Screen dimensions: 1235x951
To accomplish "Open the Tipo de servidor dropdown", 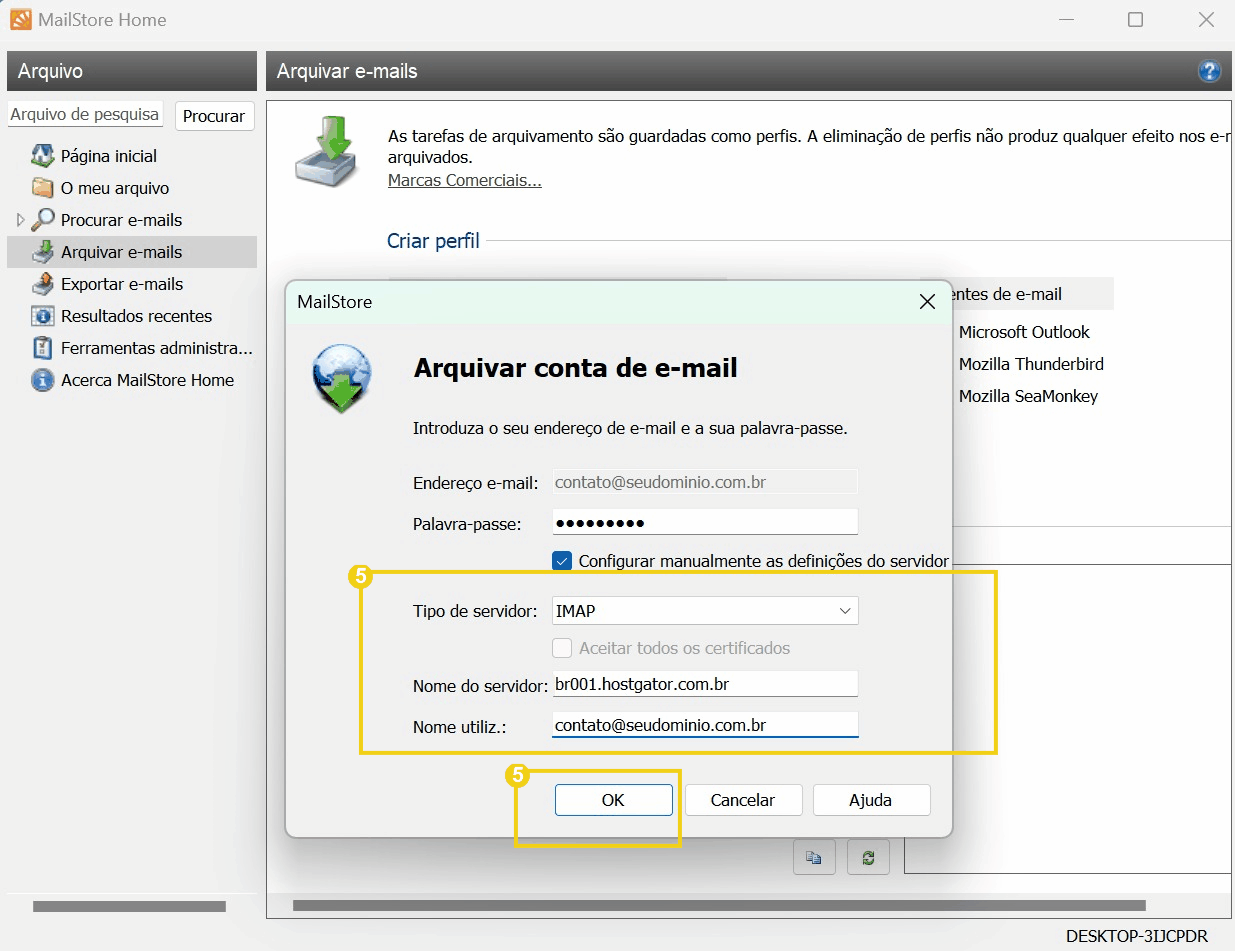I will (x=845, y=610).
